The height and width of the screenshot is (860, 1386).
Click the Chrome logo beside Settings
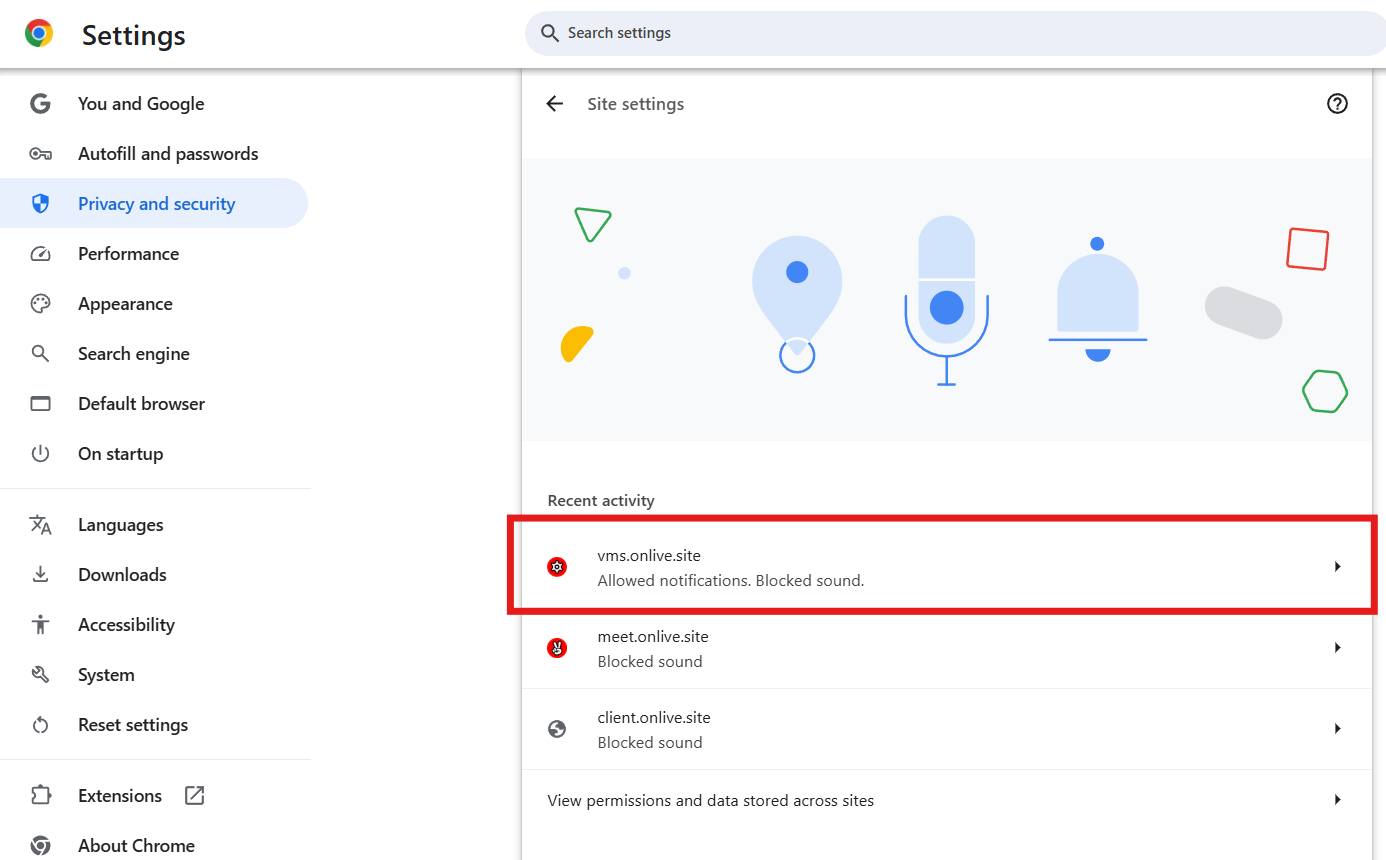tap(39, 34)
